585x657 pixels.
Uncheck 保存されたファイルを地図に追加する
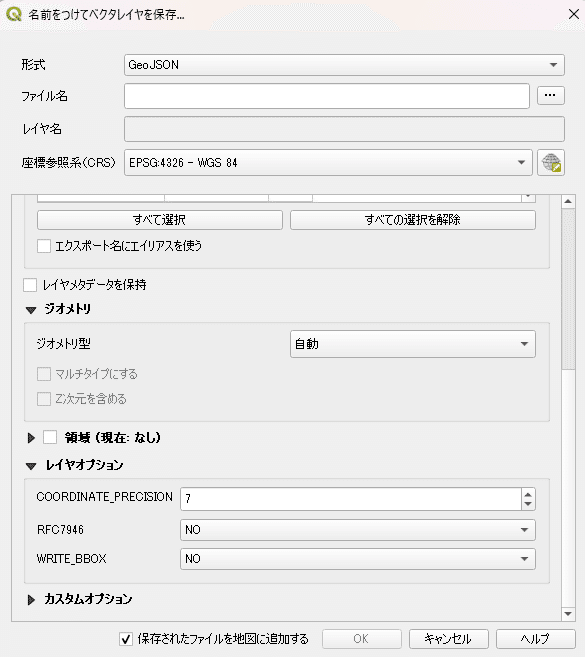tap(126, 639)
